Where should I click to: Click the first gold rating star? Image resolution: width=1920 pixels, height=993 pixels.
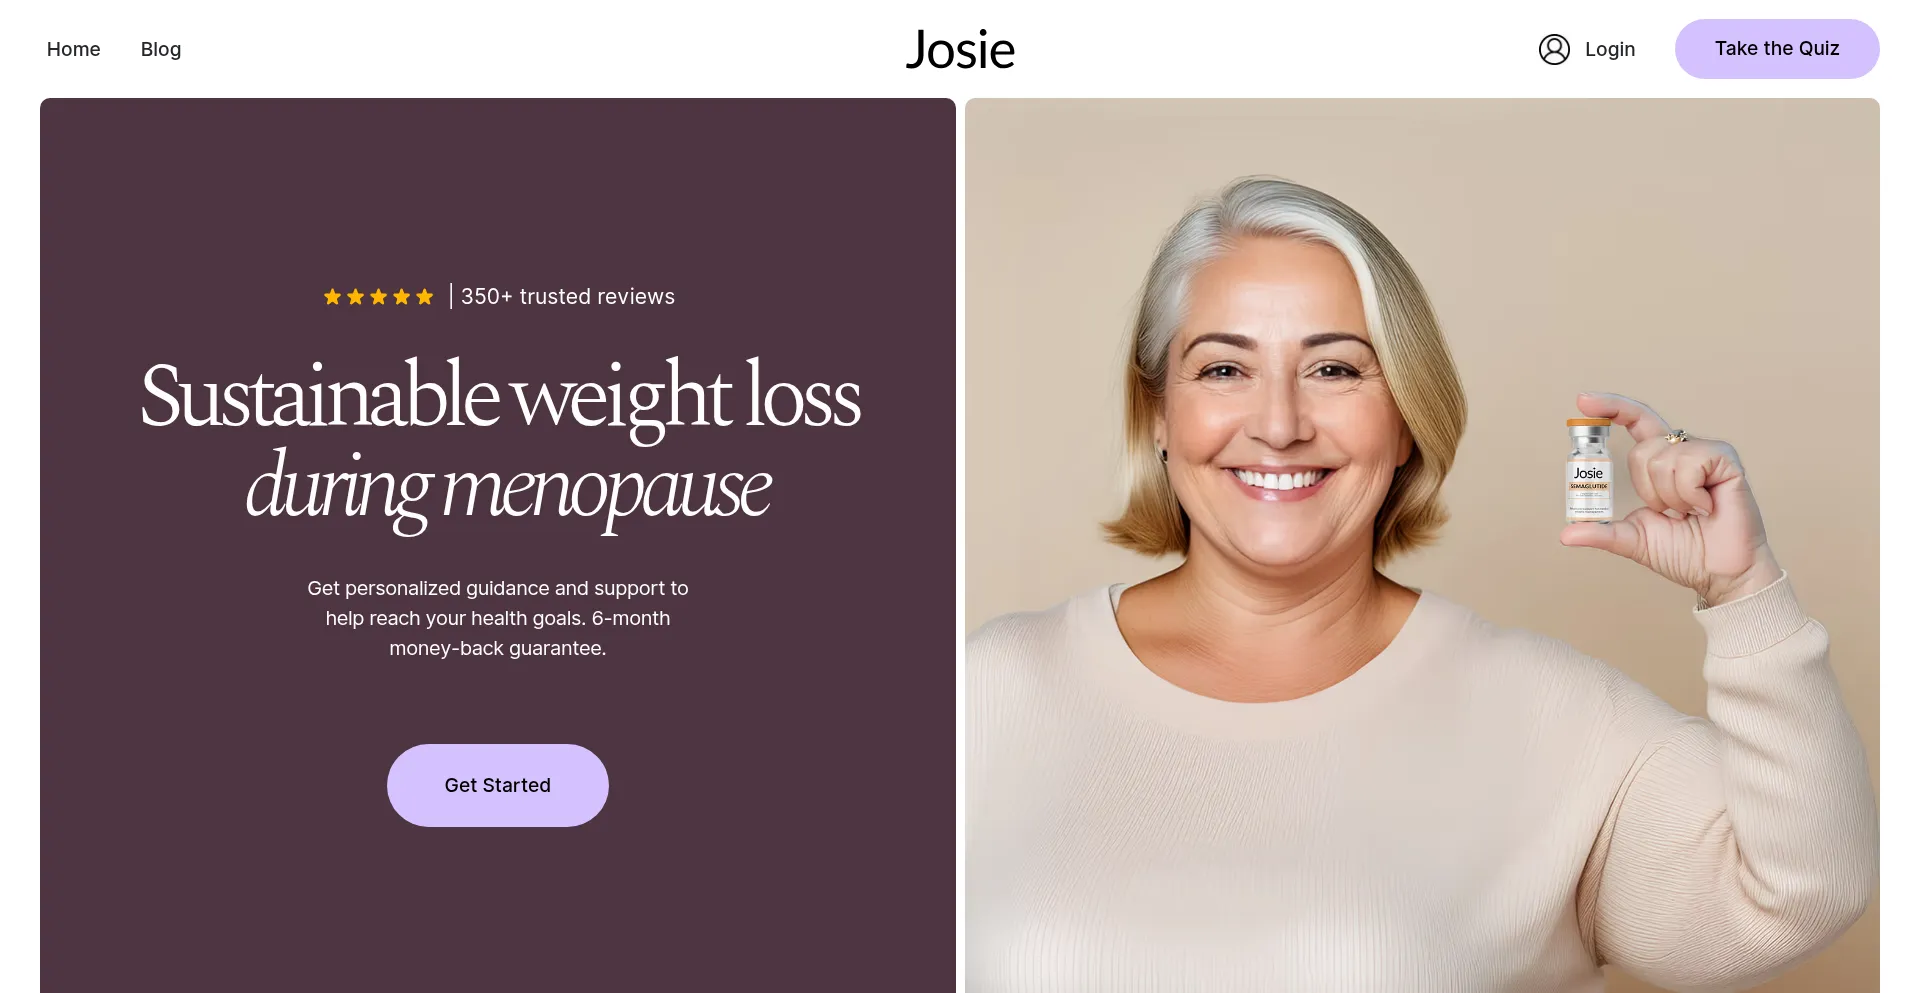point(333,297)
